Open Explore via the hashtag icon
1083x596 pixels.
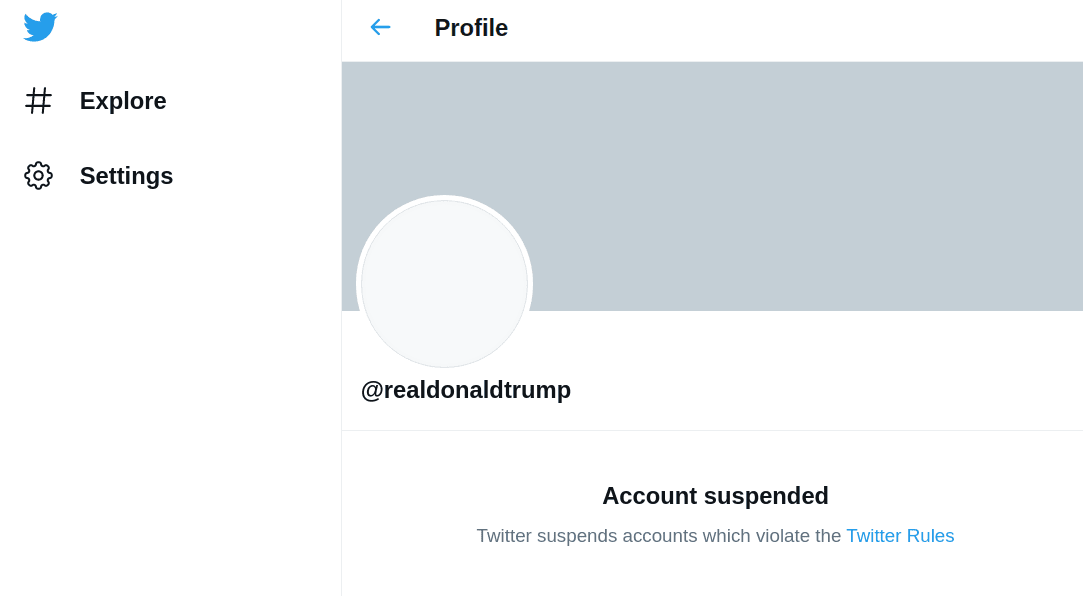38,100
